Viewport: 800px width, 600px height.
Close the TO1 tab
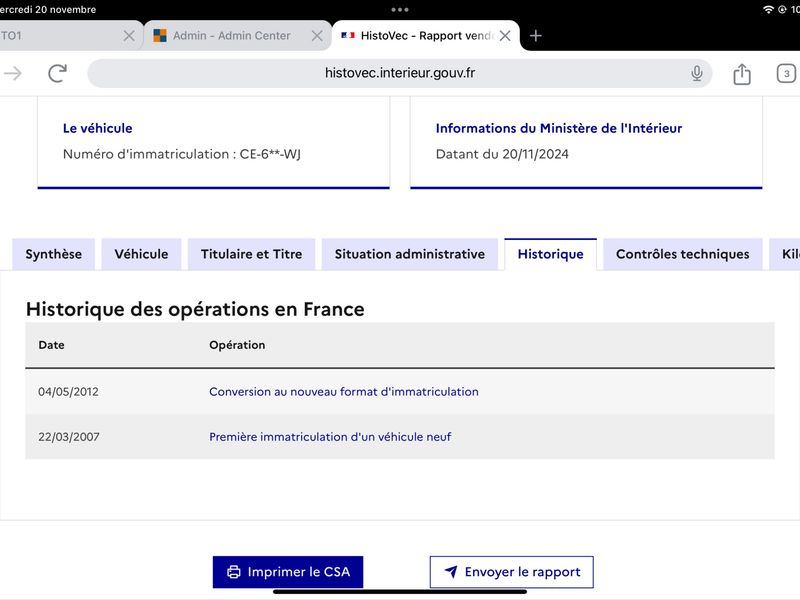point(129,36)
